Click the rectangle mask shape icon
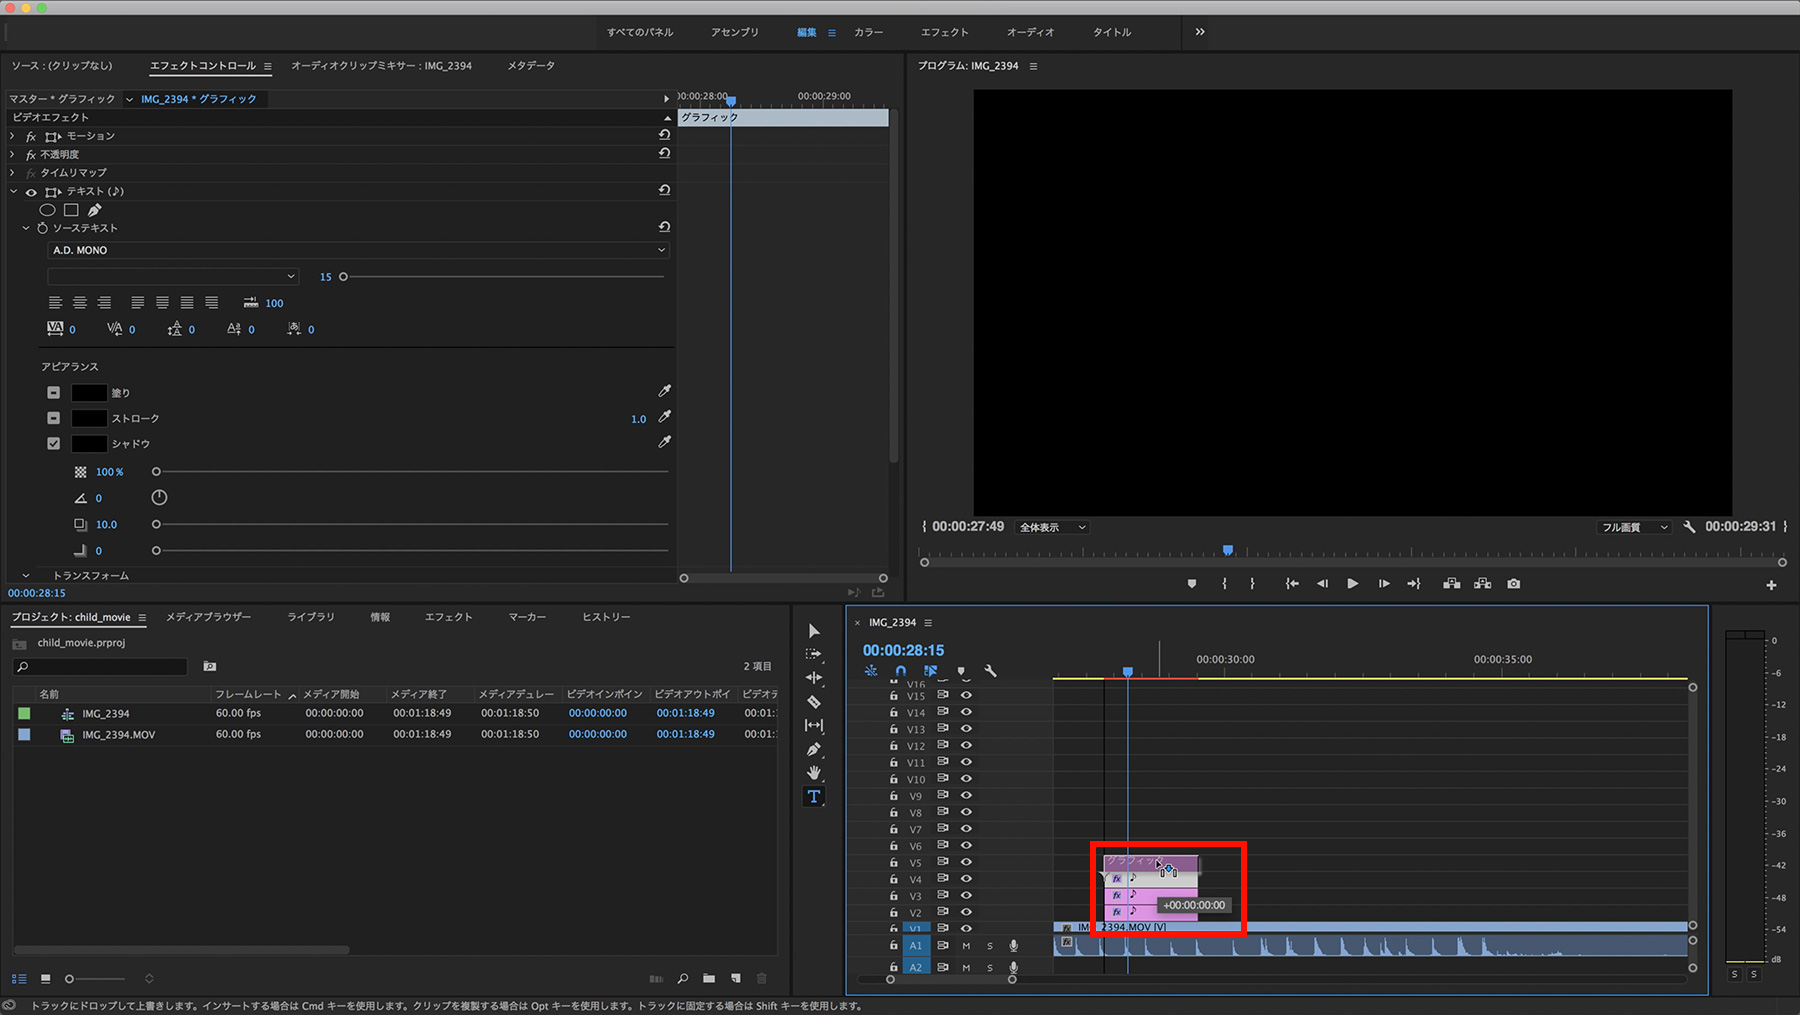This screenshot has width=1800, height=1015. tap(71, 210)
